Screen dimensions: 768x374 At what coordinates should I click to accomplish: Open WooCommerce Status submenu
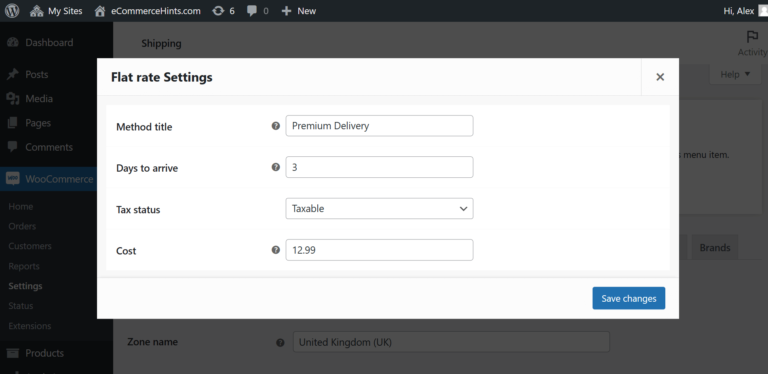coord(21,305)
